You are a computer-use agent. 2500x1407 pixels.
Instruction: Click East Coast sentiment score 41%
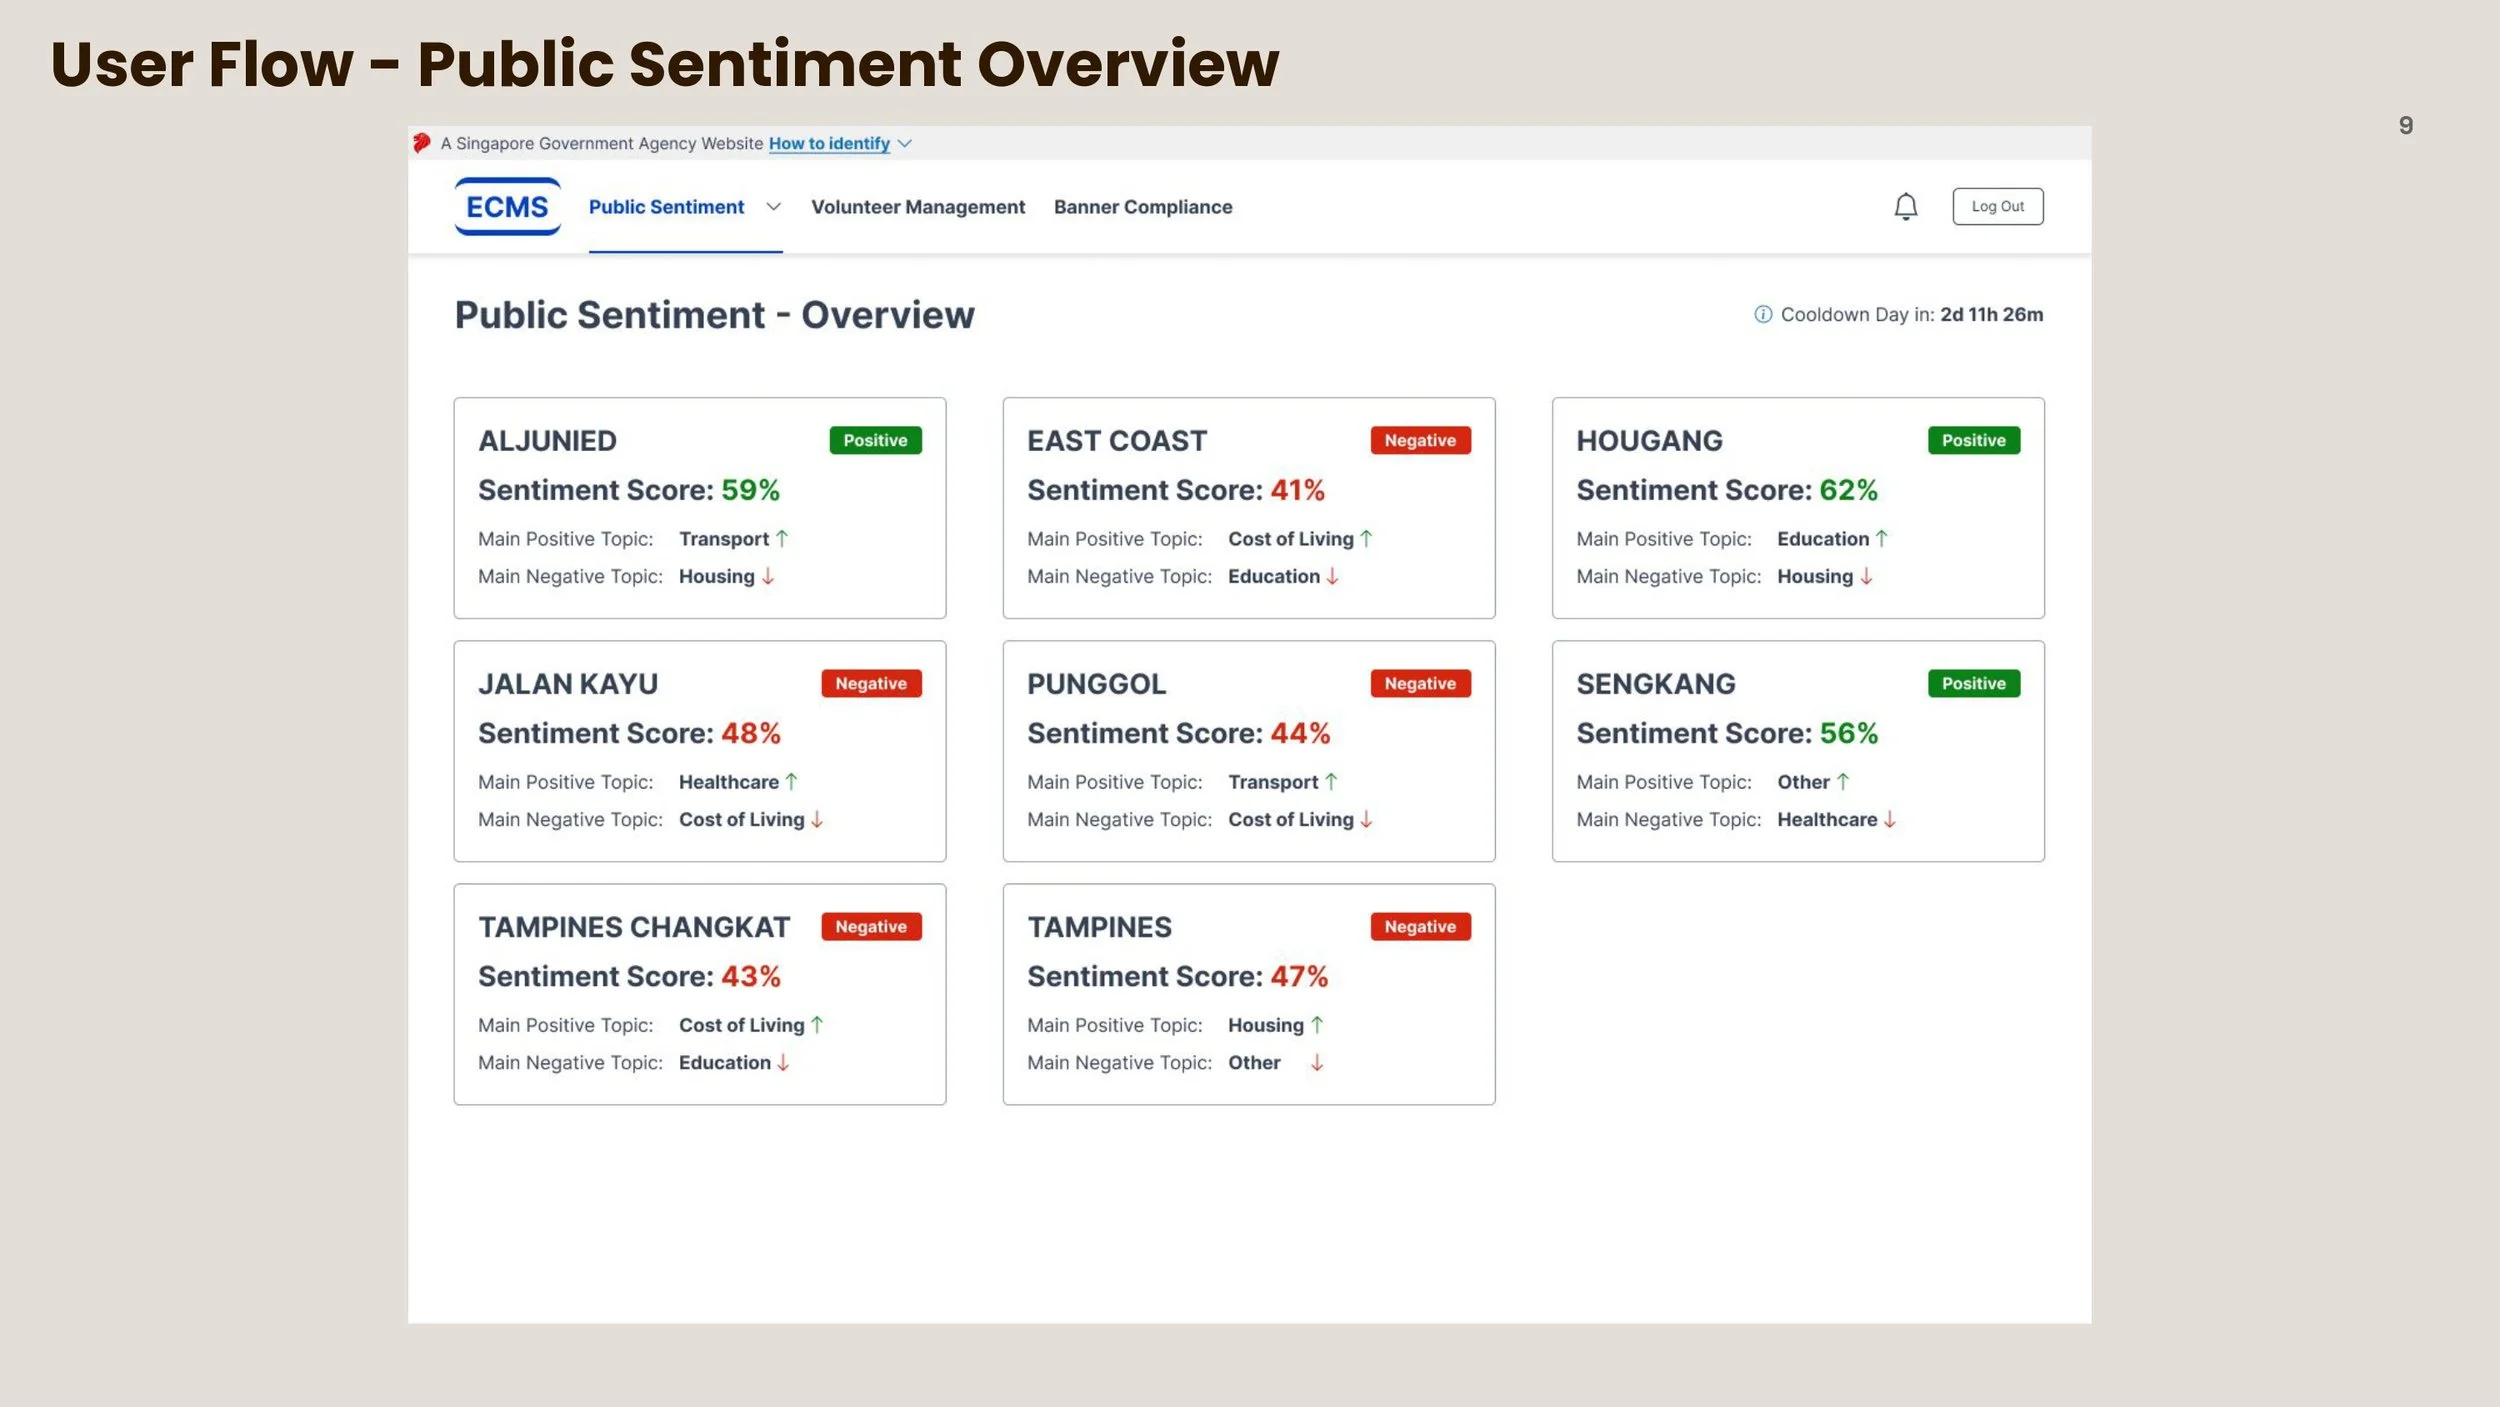(x=1297, y=490)
